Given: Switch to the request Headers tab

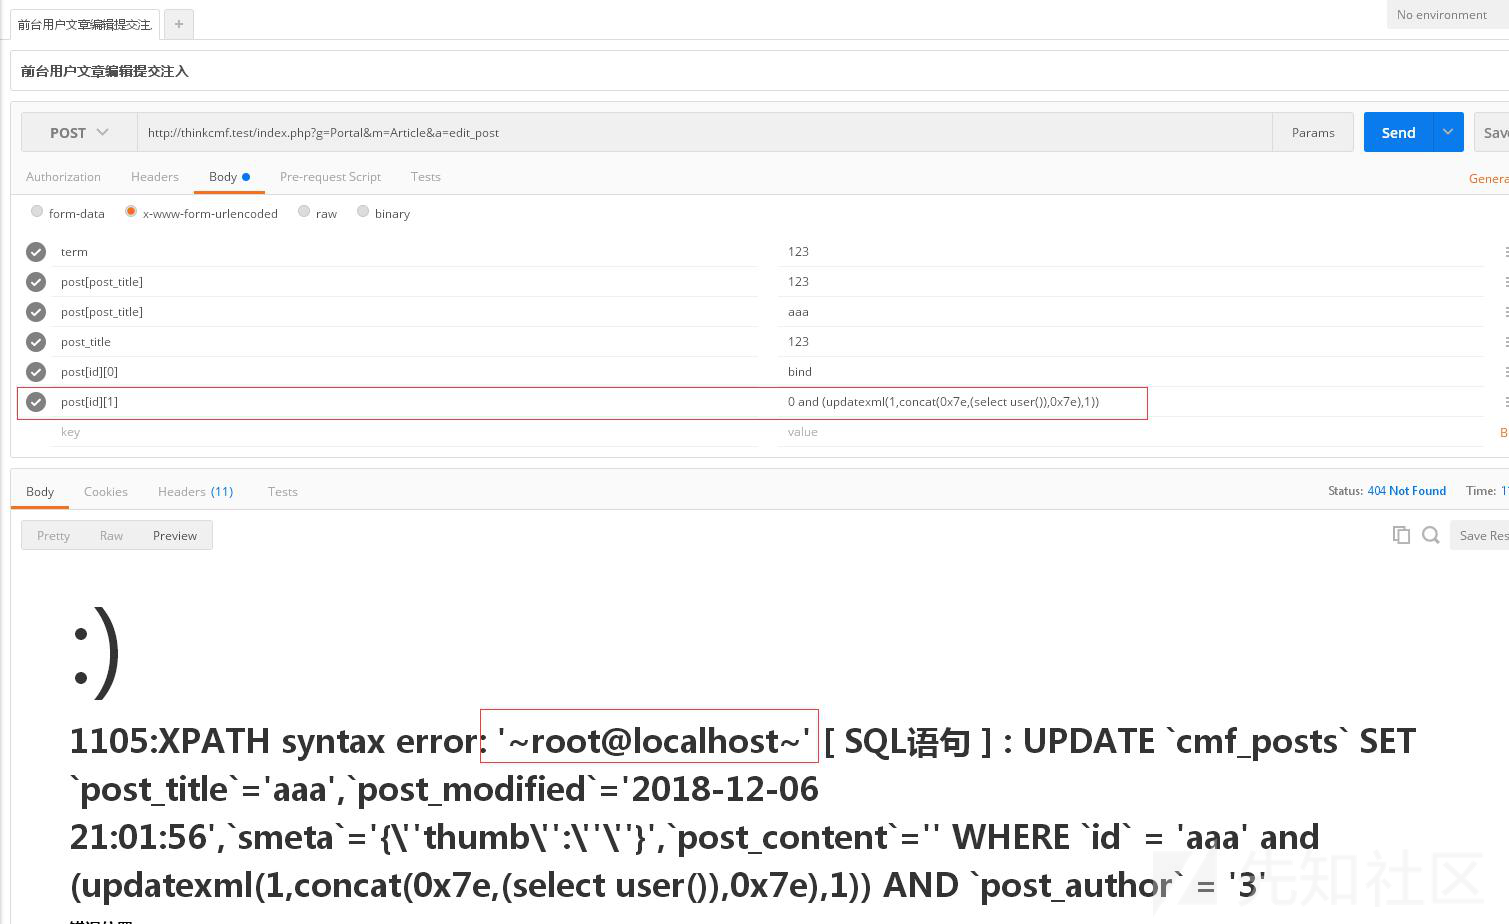Looking at the screenshot, I should tap(154, 177).
